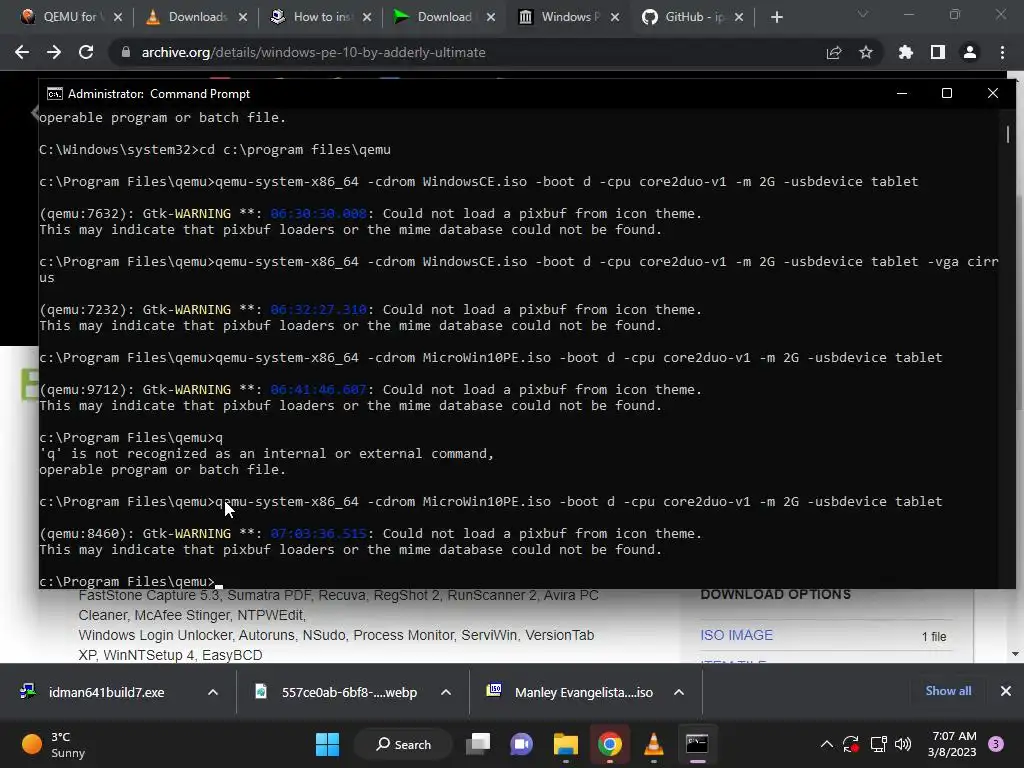The image size is (1024, 768).
Task: Minimize the Command Prompt window
Action: coord(902,93)
